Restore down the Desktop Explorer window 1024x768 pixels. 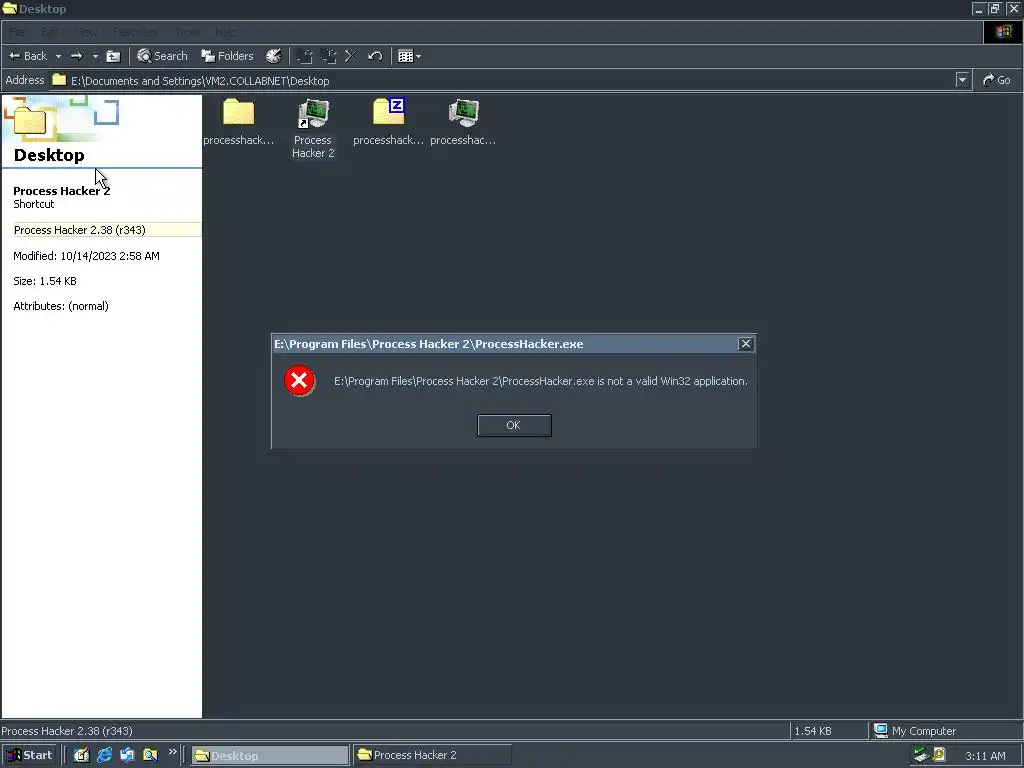pos(995,8)
